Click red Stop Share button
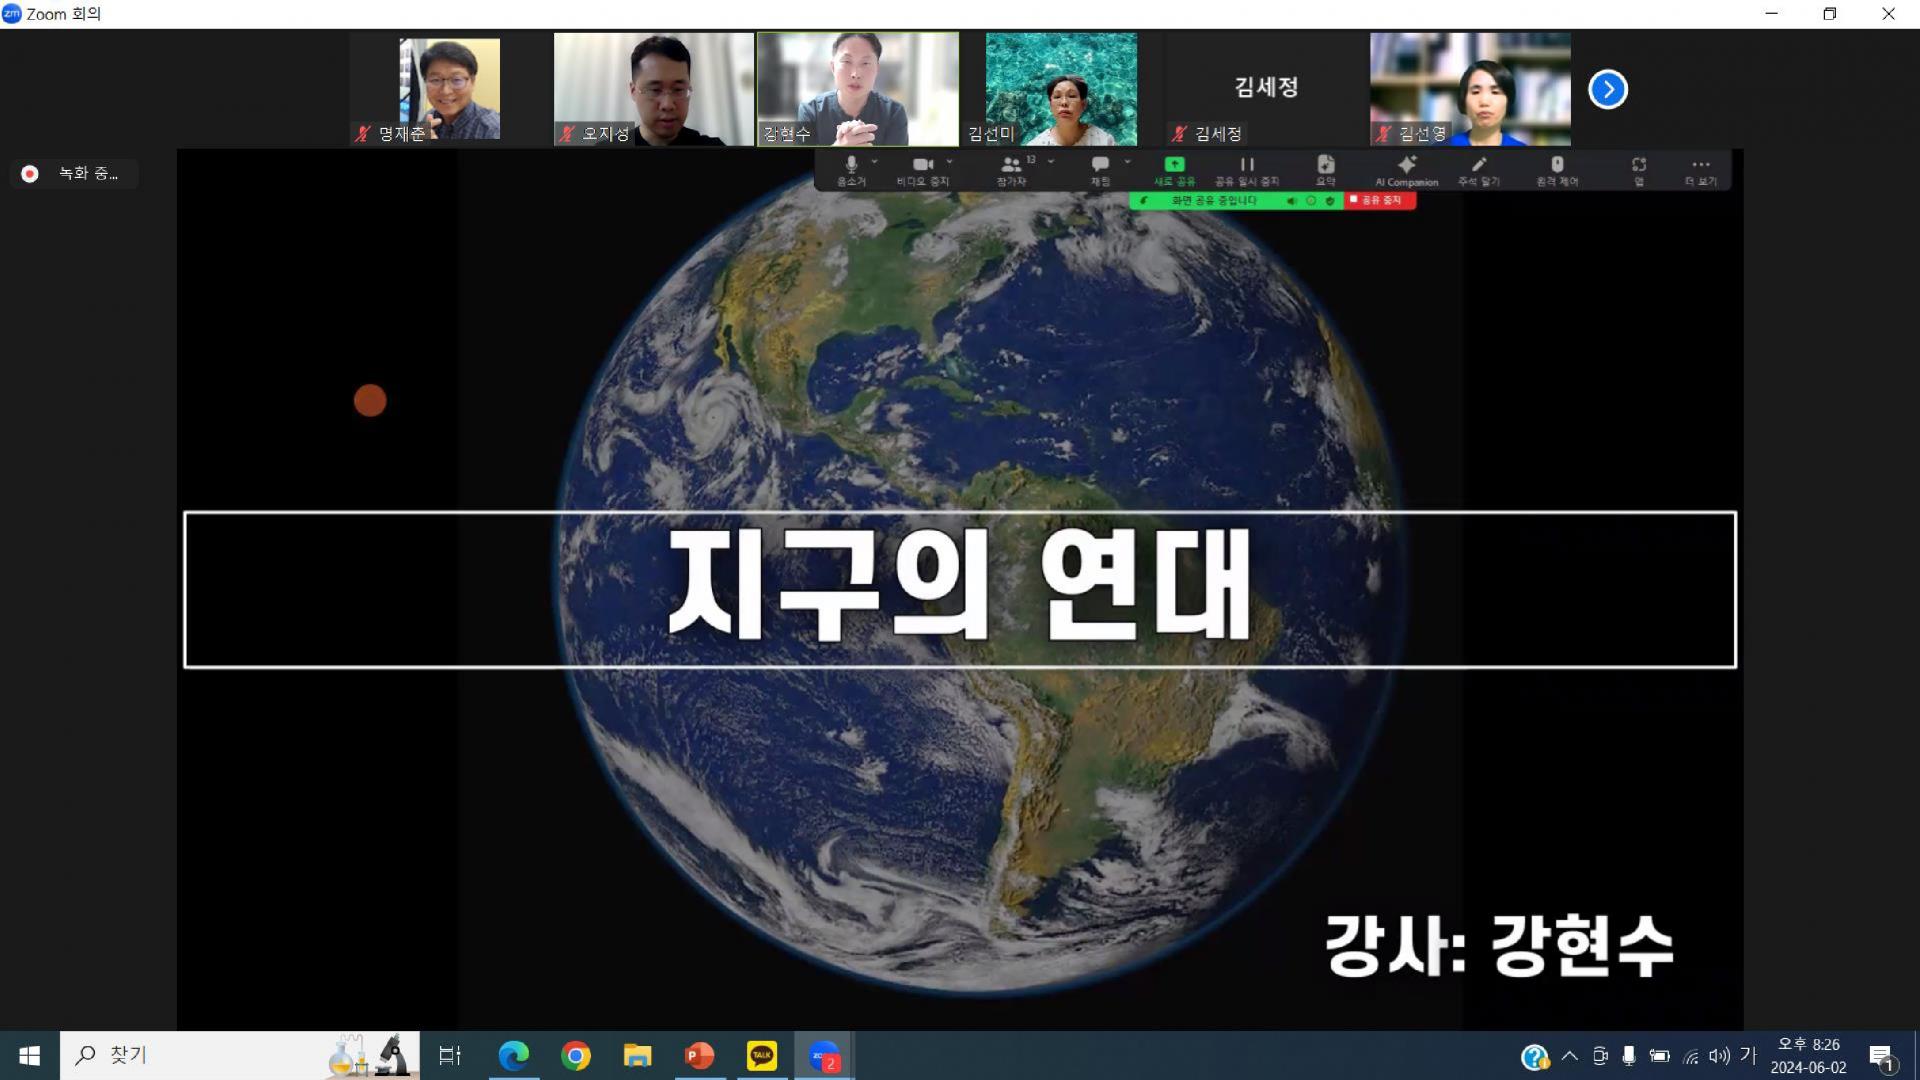 tap(1379, 200)
